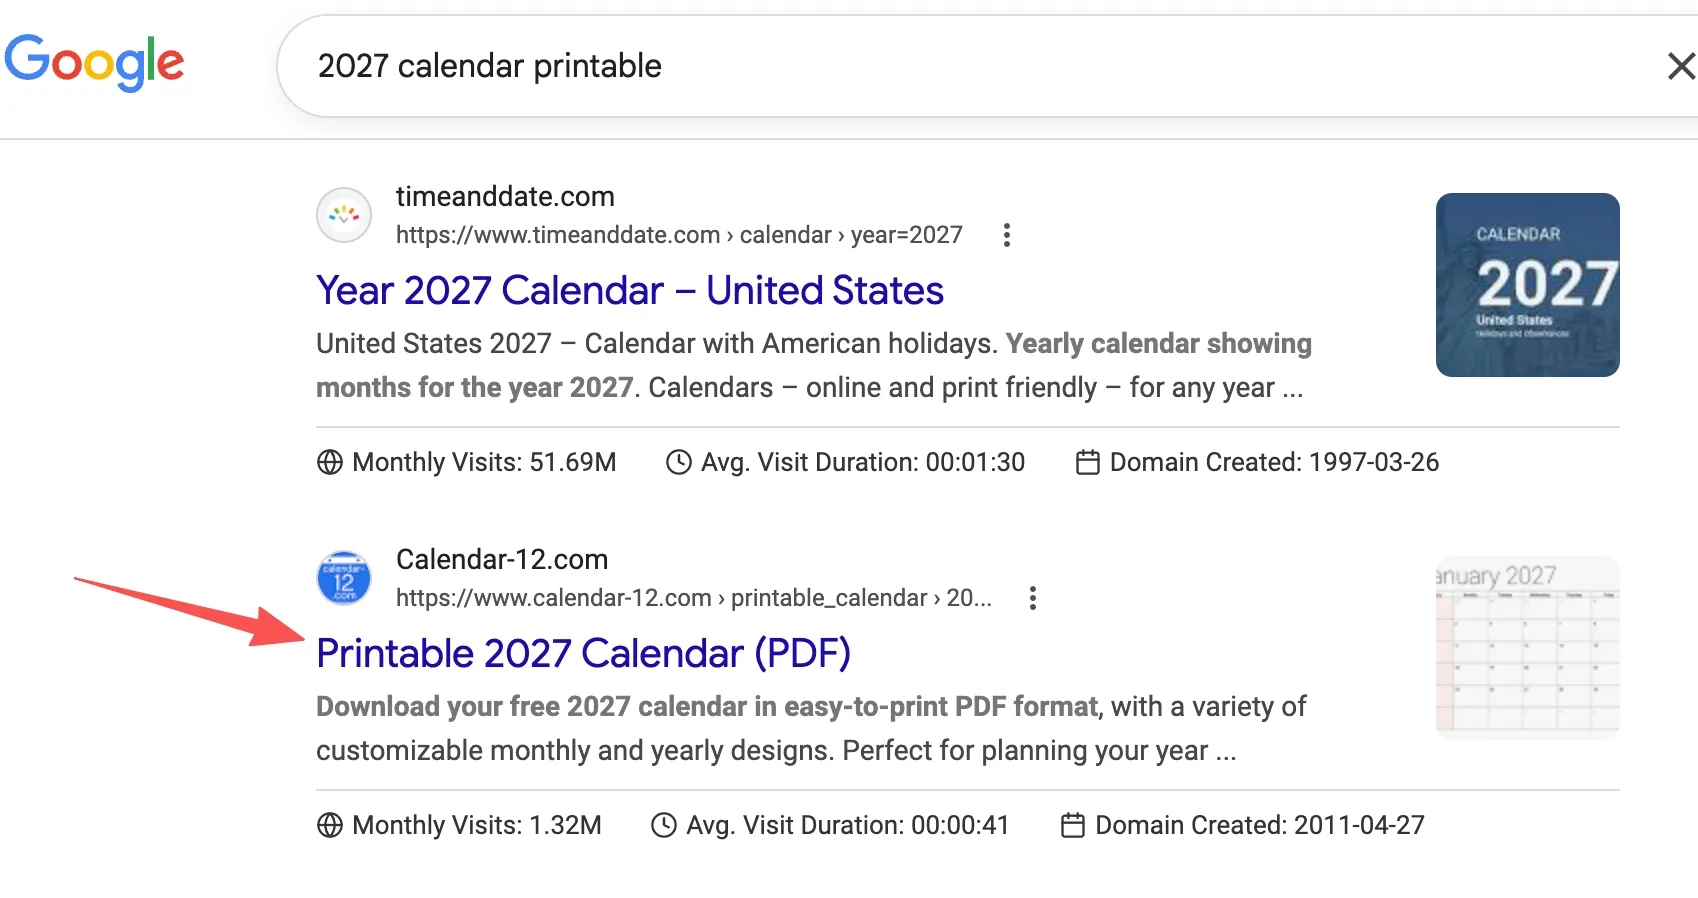Open the Year 2027 Calendar – United States result
This screenshot has height=898, width=1698.
tap(629, 290)
